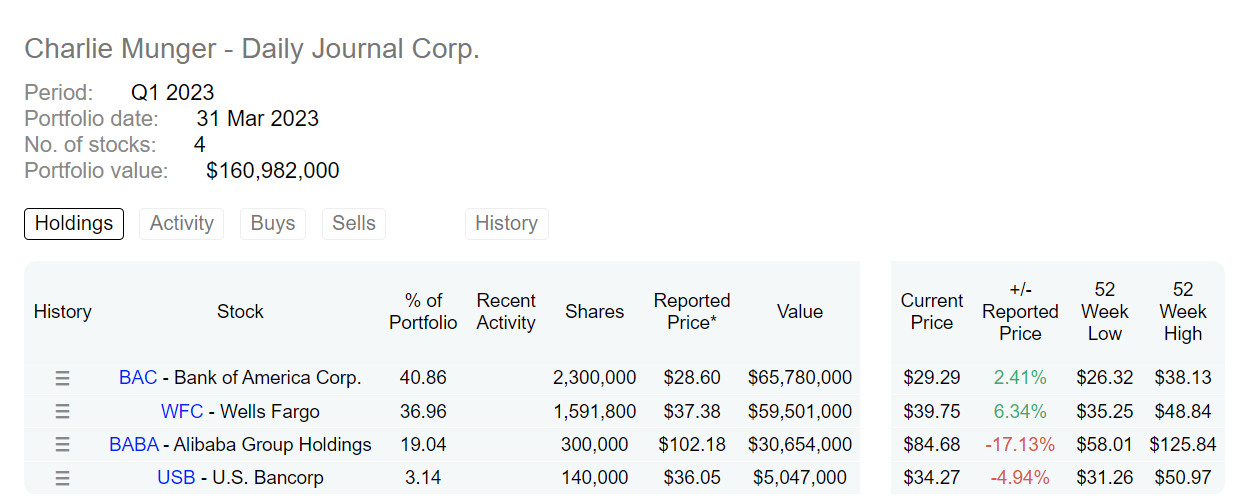Open history icon for Alibaba row
Screen dimensions: 1244x501
coord(62,445)
